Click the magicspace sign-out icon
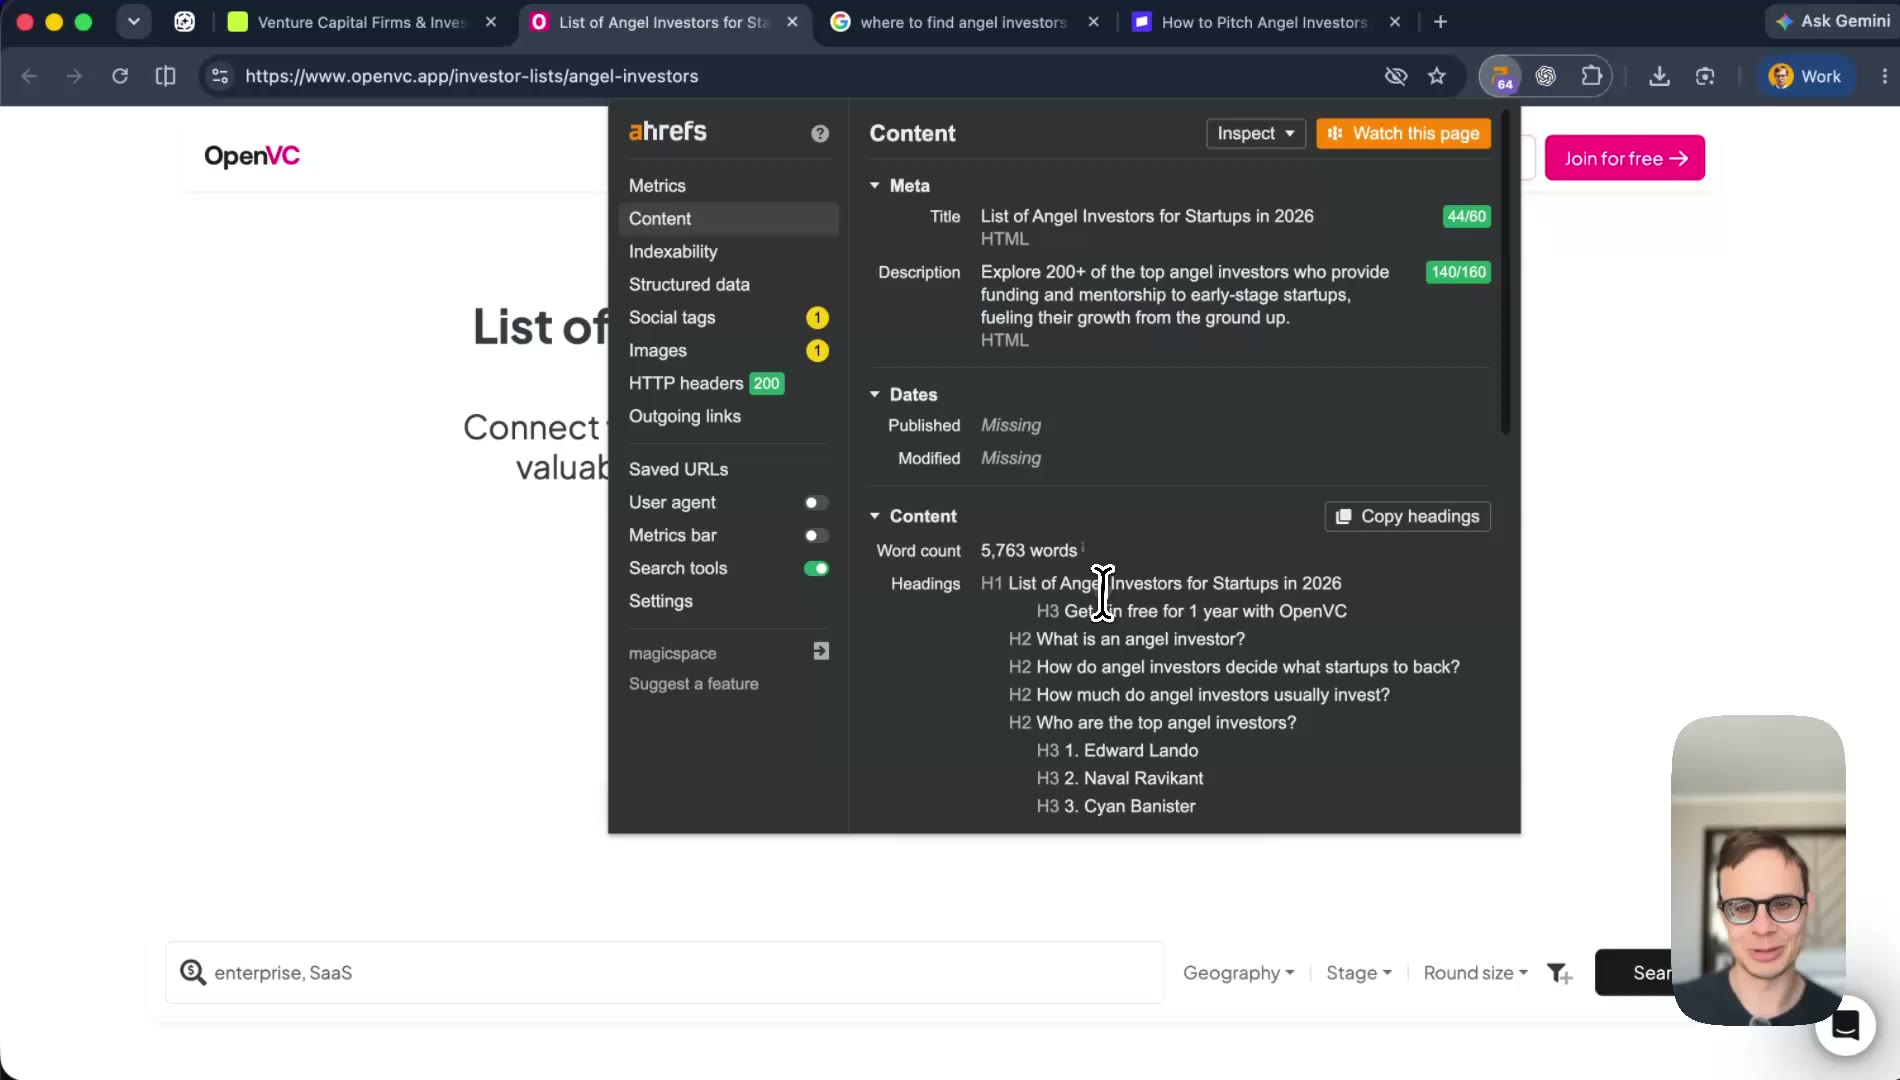The height and width of the screenshot is (1080, 1900). point(821,651)
